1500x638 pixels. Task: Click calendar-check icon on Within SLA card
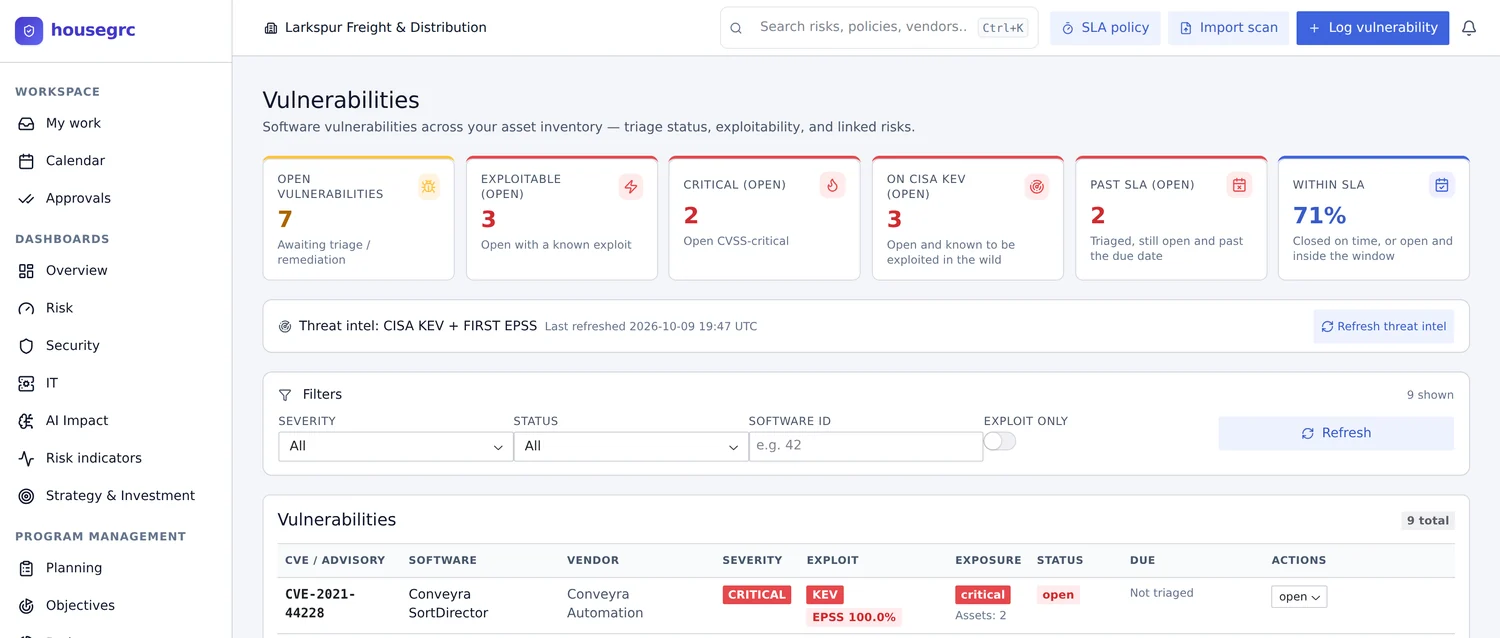click(1441, 185)
